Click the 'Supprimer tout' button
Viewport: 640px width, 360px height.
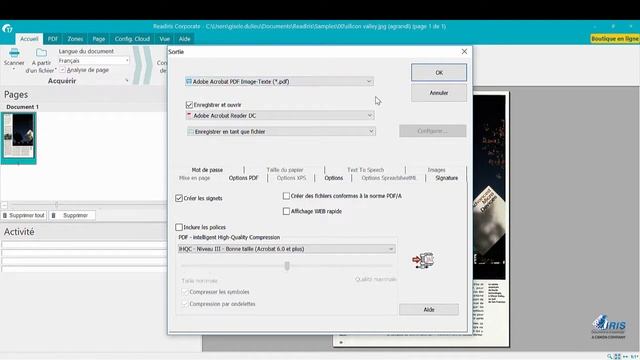(24, 215)
